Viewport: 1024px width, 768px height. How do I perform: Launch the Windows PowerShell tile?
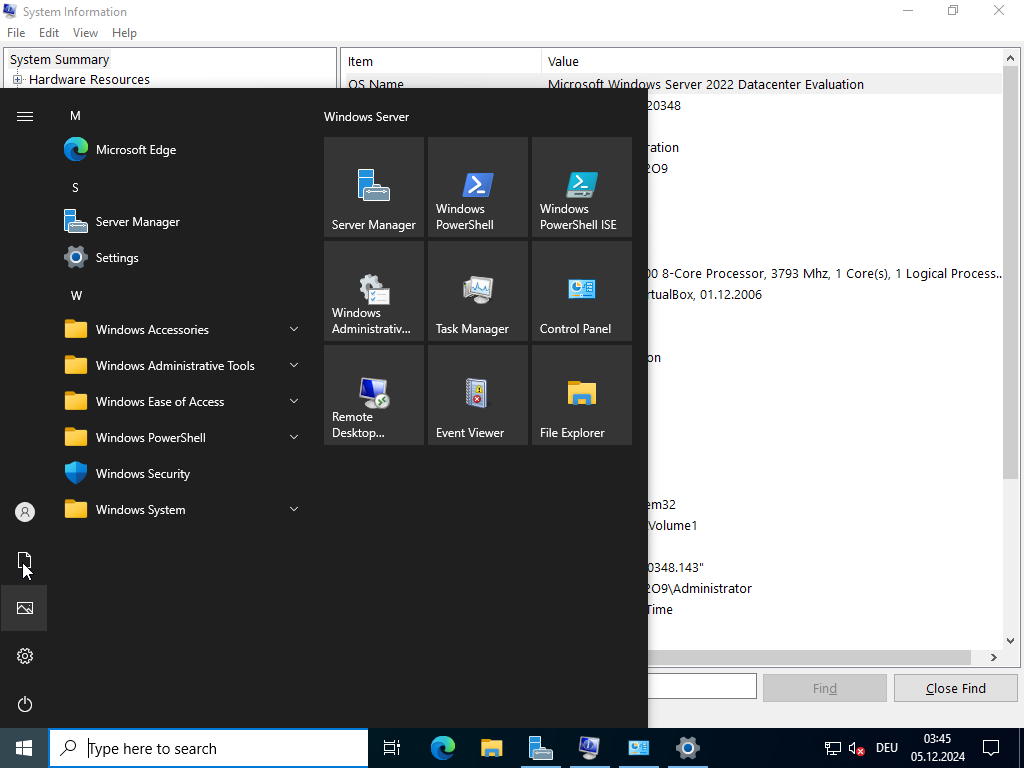coord(477,187)
